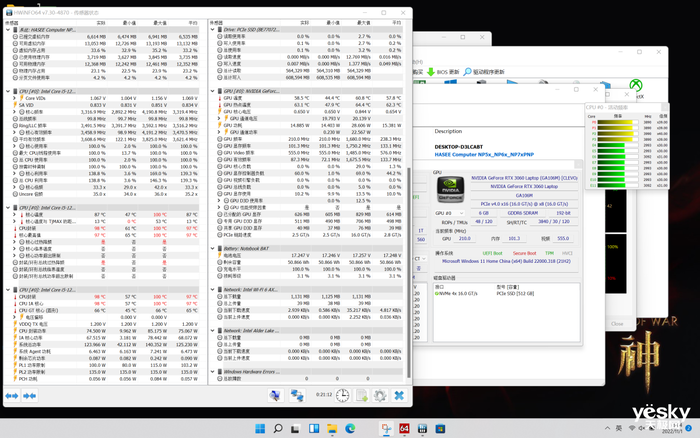Open the Wi-Fi network tray icon
This screenshot has width=700, height=438.
click(632, 428)
